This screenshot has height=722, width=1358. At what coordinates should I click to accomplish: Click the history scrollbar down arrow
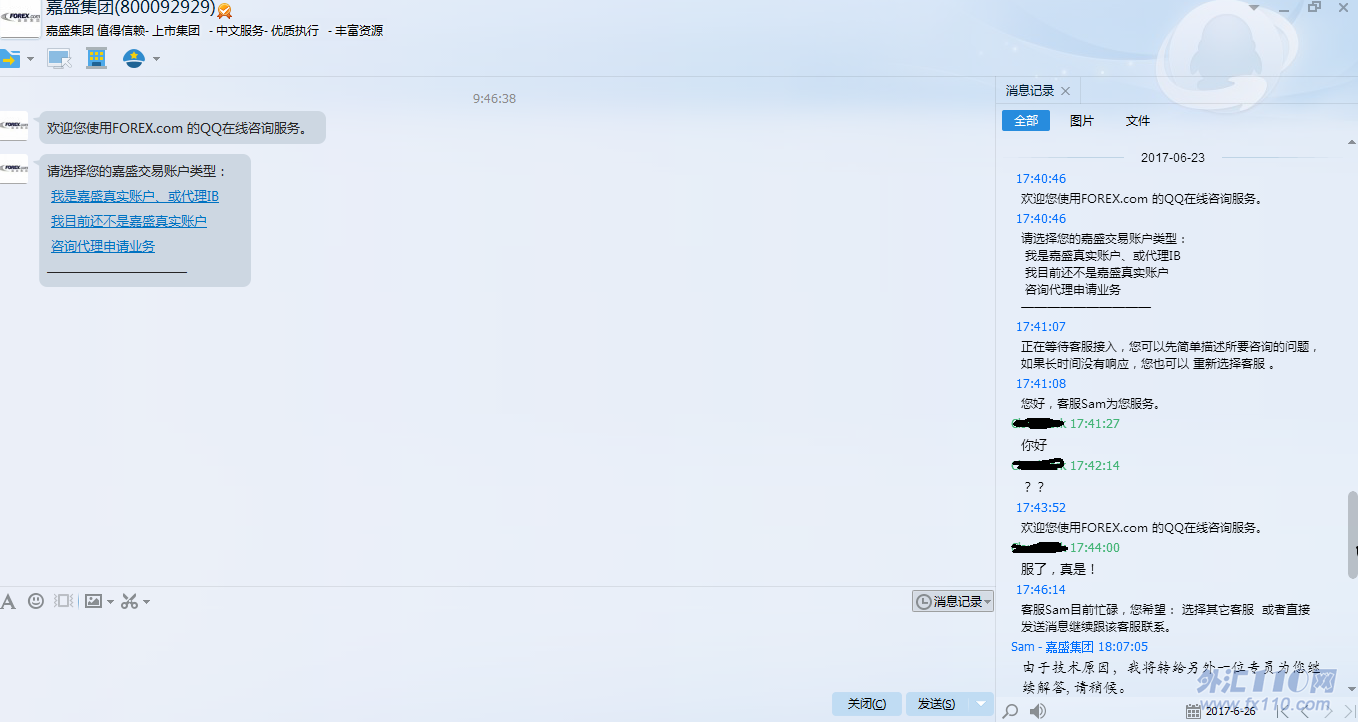(1353, 691)
